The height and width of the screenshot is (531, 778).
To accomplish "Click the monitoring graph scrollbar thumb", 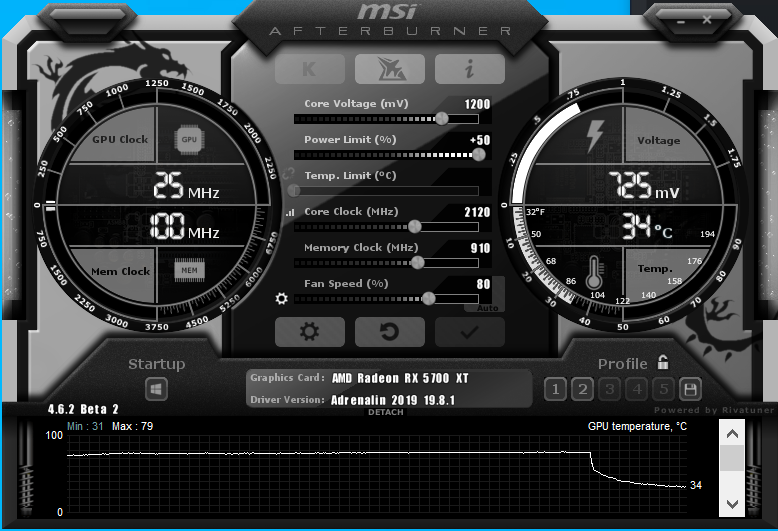I will tap(732, 458).
